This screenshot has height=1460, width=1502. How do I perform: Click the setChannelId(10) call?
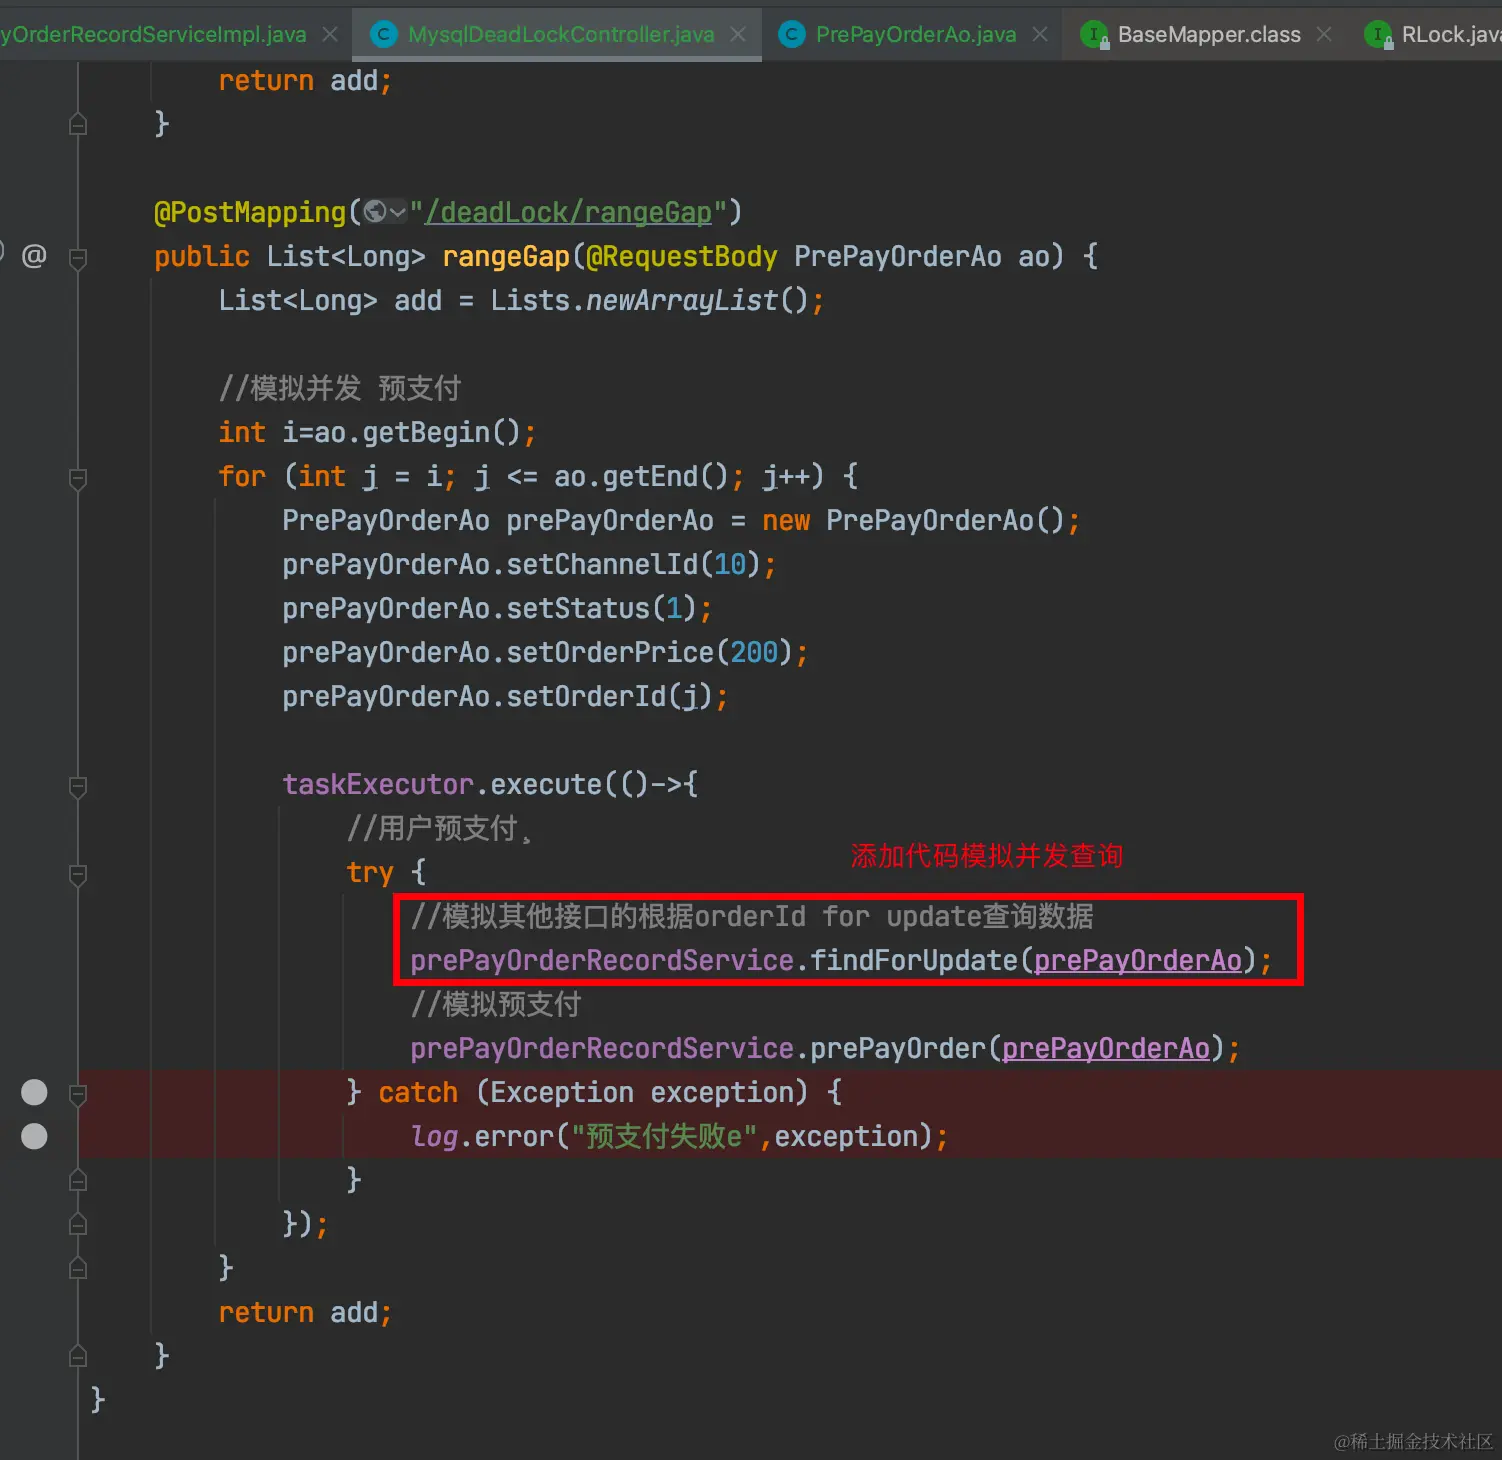pyautogui.click(x=633, y=564)
